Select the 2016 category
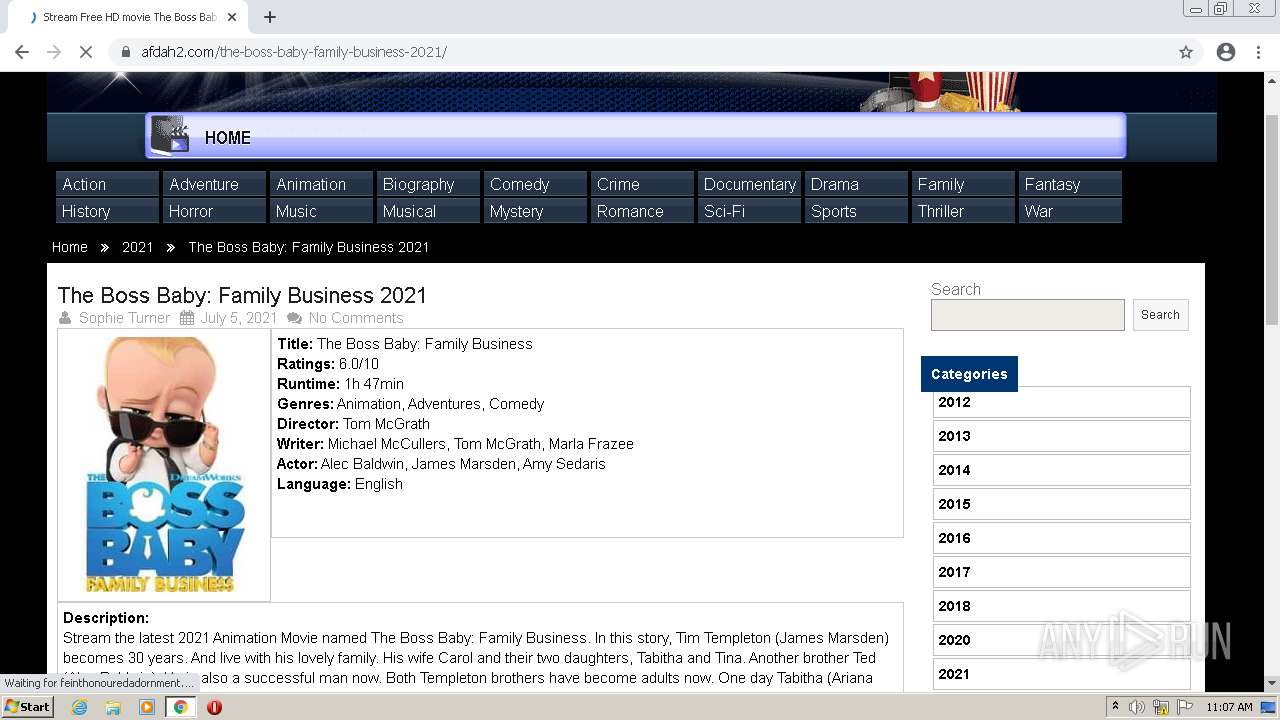Viewport: 1280px width, 720px height. [1061, 538]
